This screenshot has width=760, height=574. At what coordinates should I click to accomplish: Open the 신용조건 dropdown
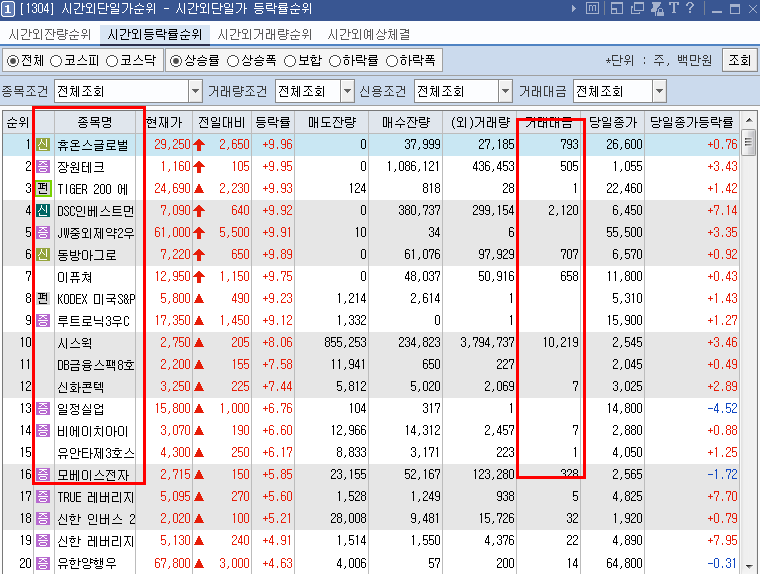pyautogui.click(x=505, y=91)
